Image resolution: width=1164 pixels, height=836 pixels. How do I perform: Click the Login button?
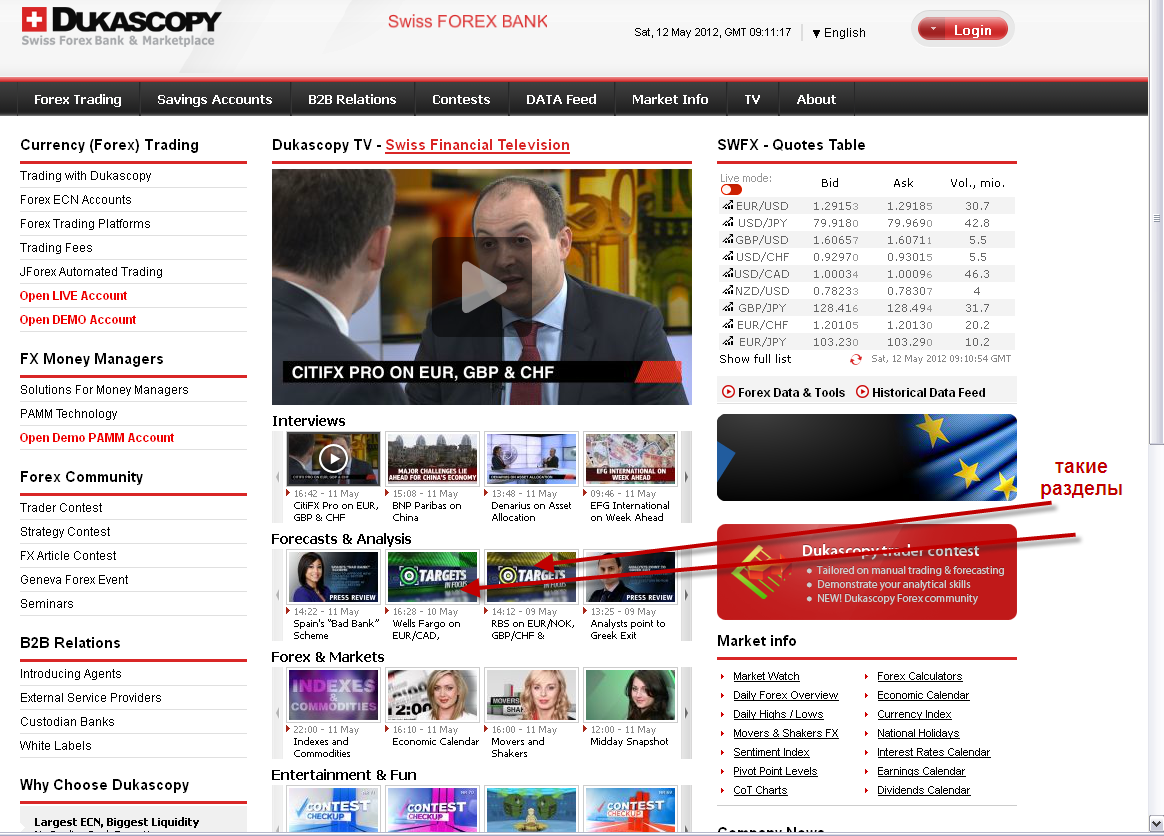963,30
